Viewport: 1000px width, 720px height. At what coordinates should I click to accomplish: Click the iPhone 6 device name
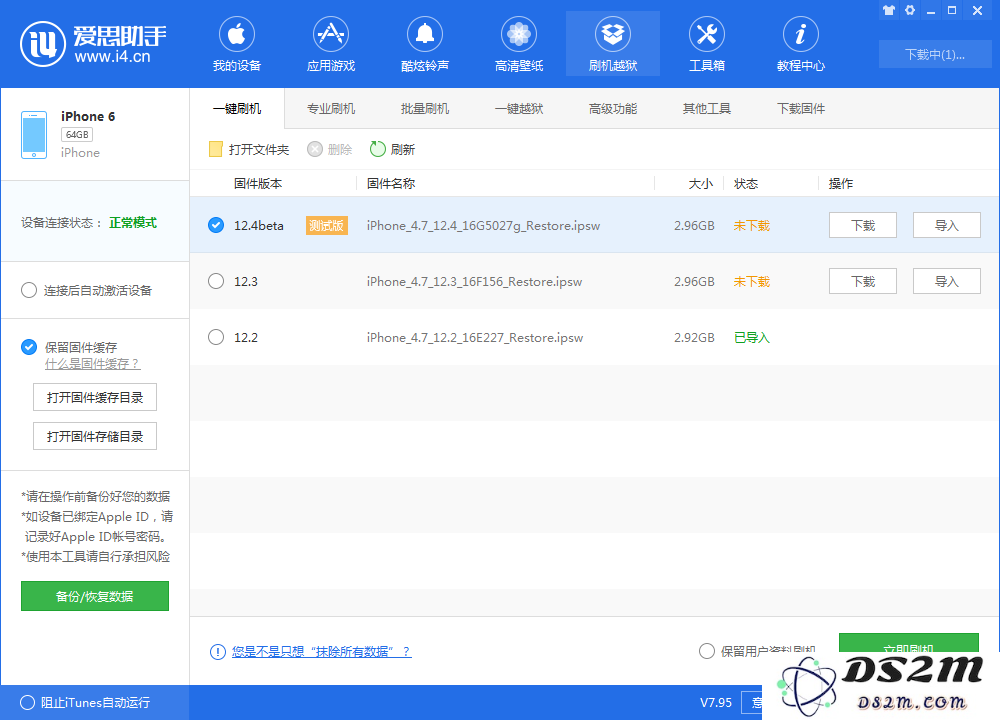88,116
